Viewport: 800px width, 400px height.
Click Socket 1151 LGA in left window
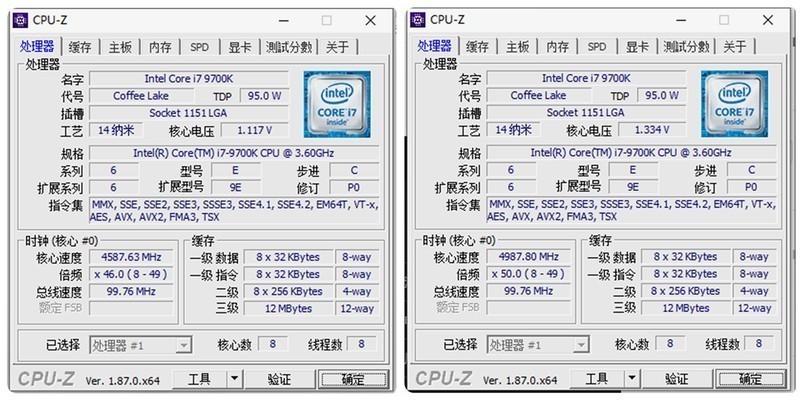coord(189,113)
